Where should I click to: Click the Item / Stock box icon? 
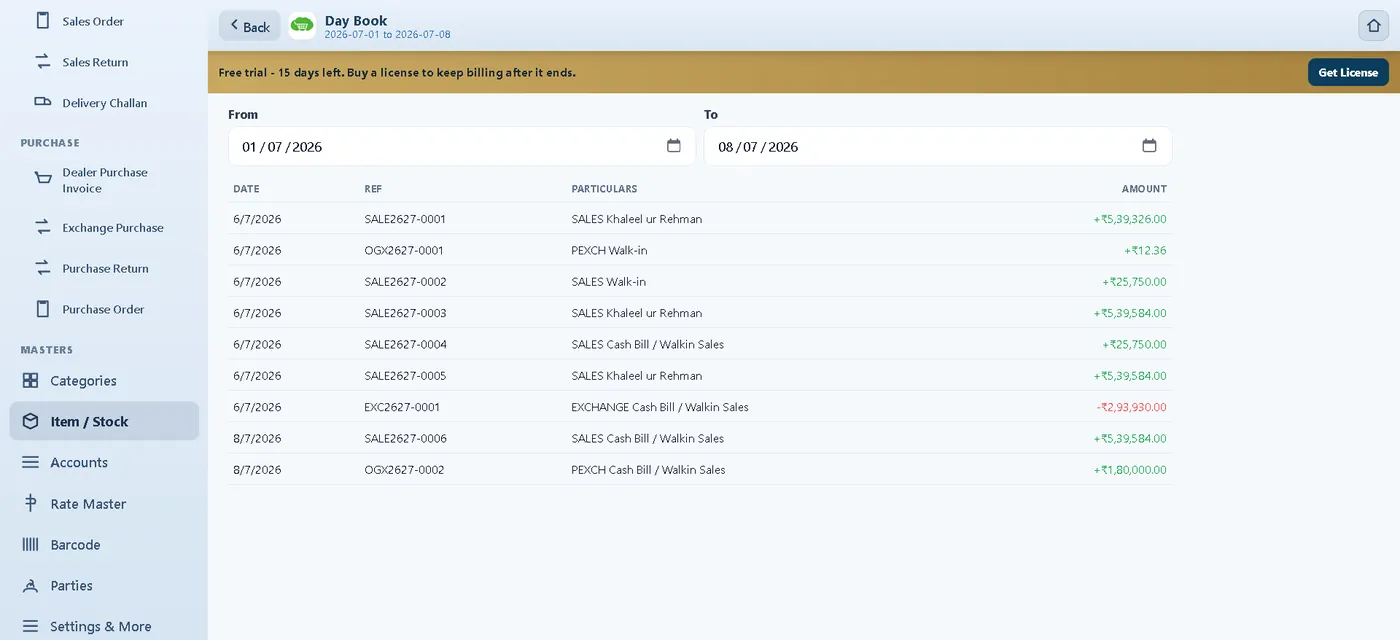click(31, 421)
